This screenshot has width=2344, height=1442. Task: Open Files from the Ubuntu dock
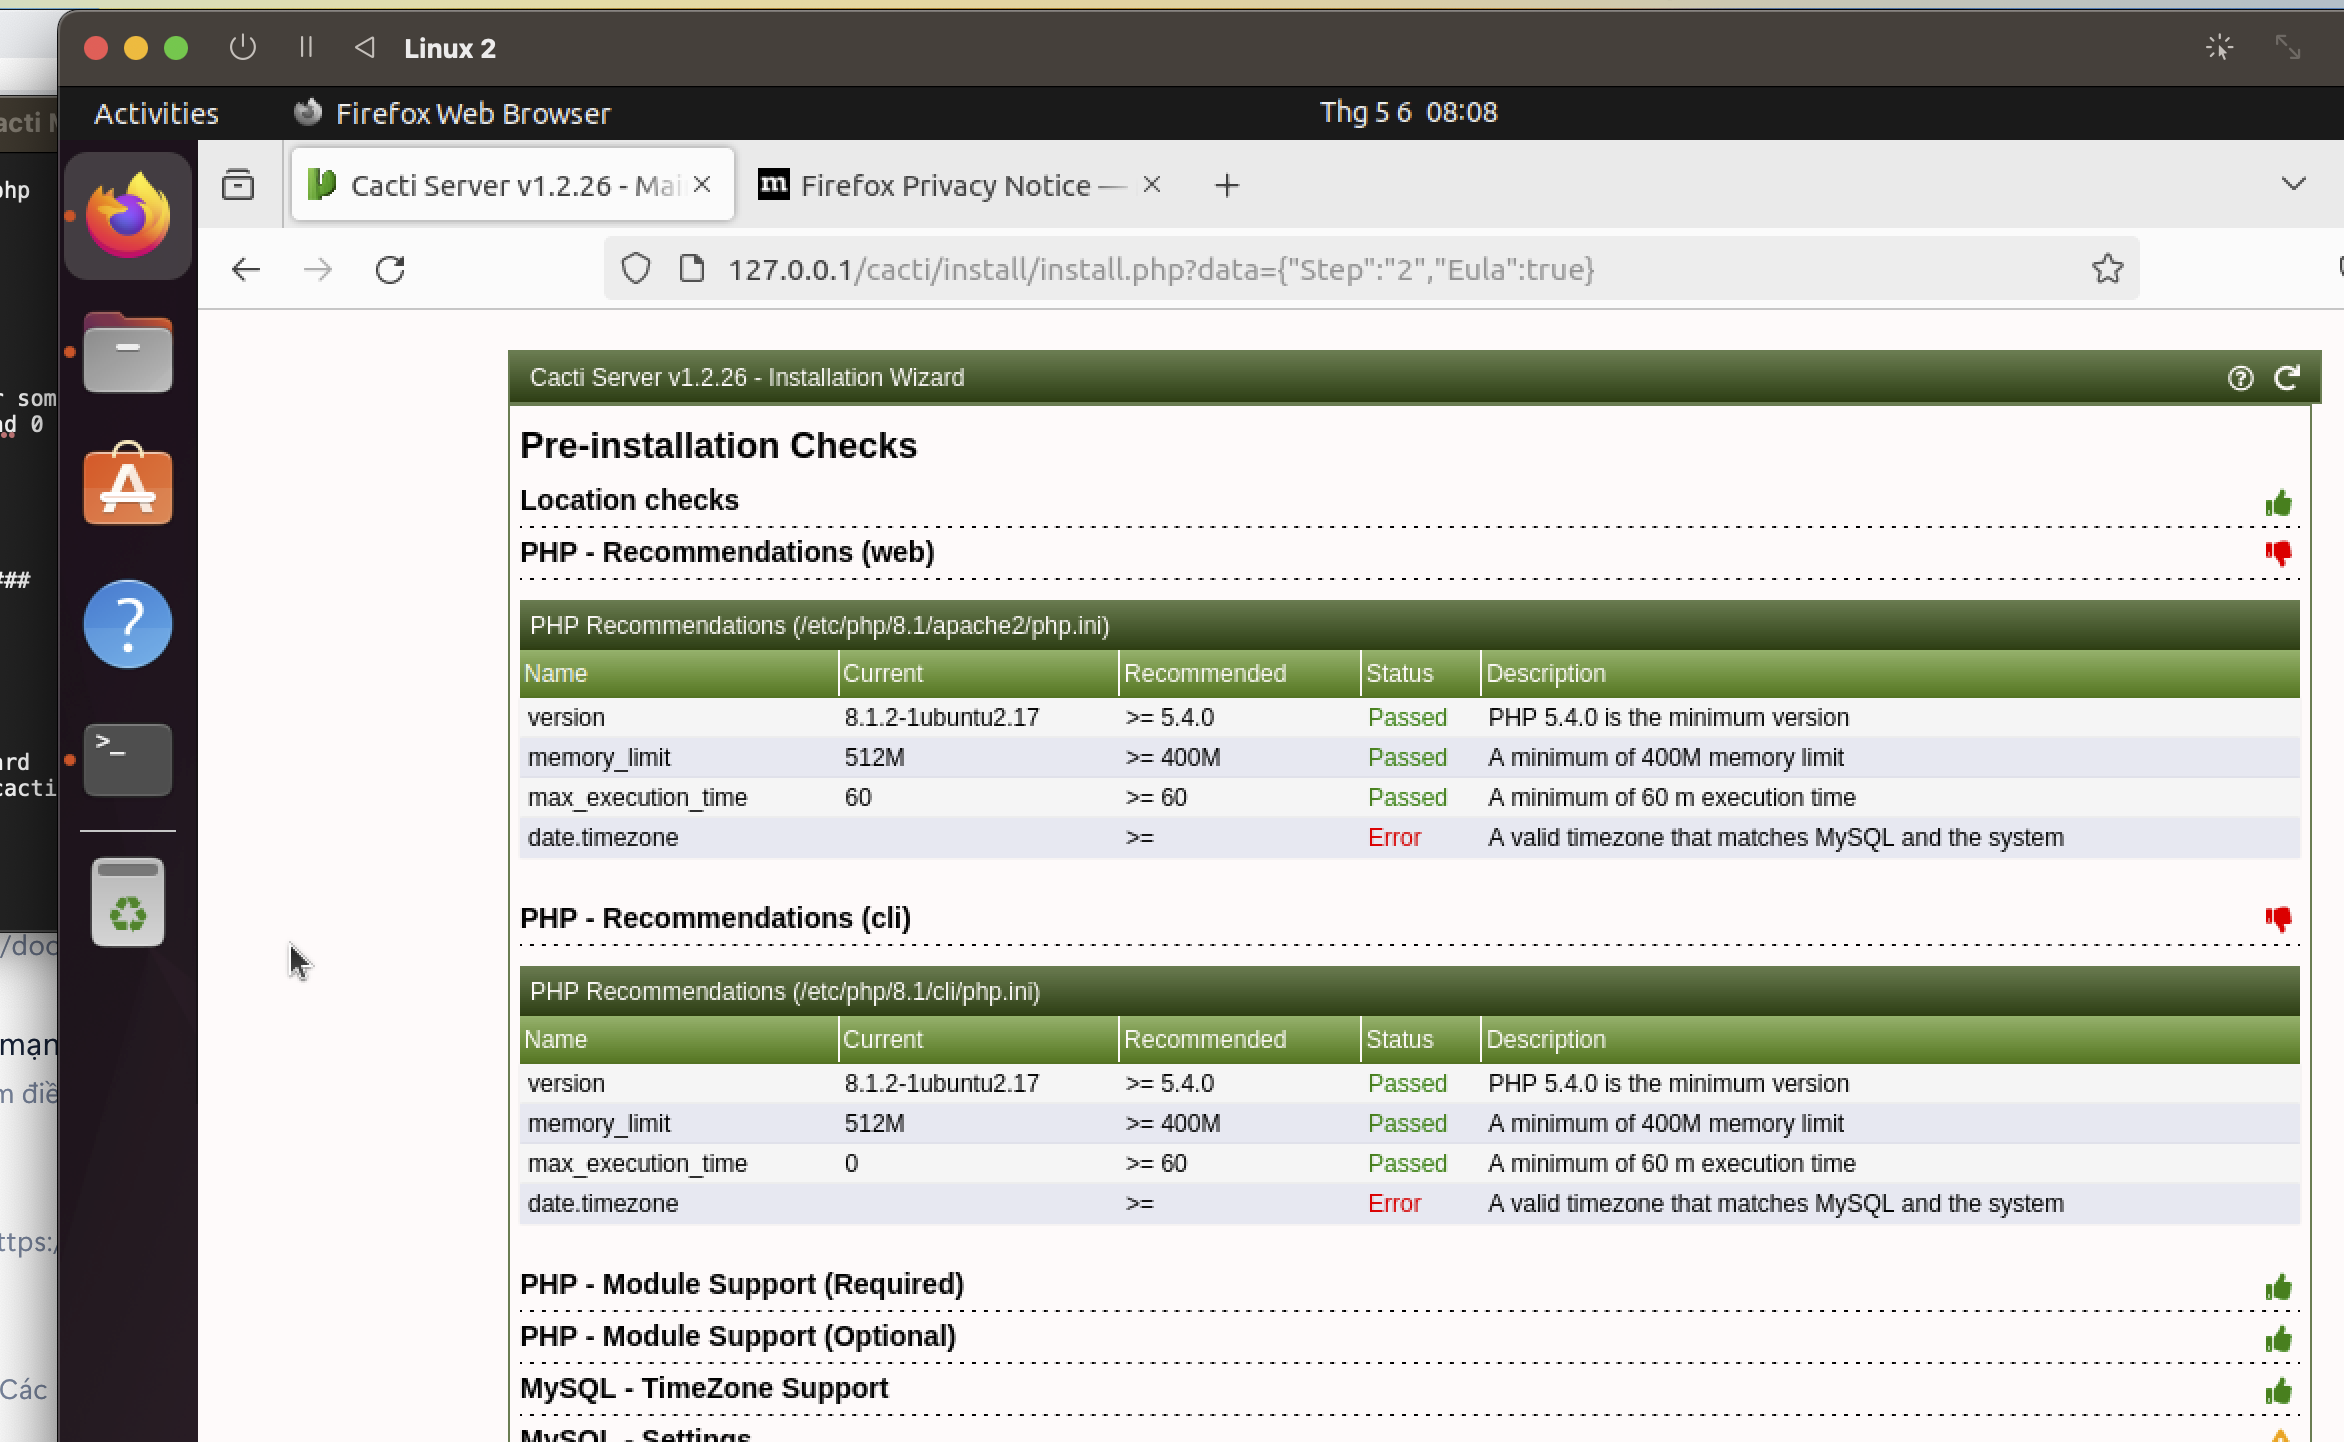[128, 352]
